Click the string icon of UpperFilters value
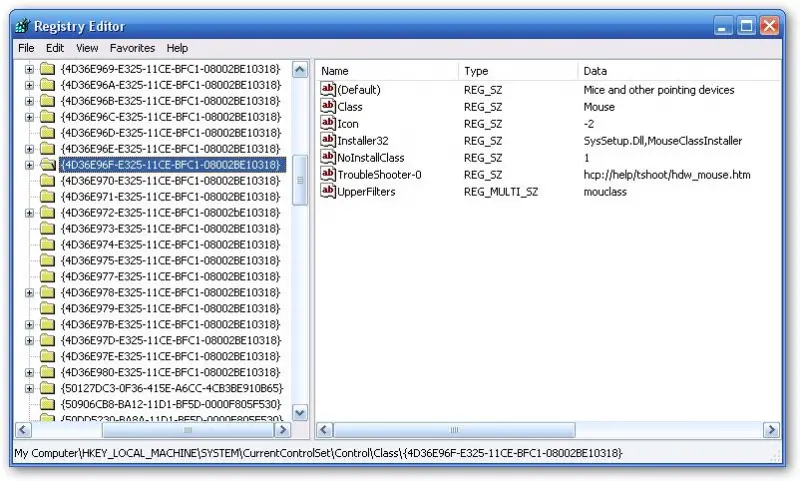The image size is (800, 481). (x=328, y=191)
